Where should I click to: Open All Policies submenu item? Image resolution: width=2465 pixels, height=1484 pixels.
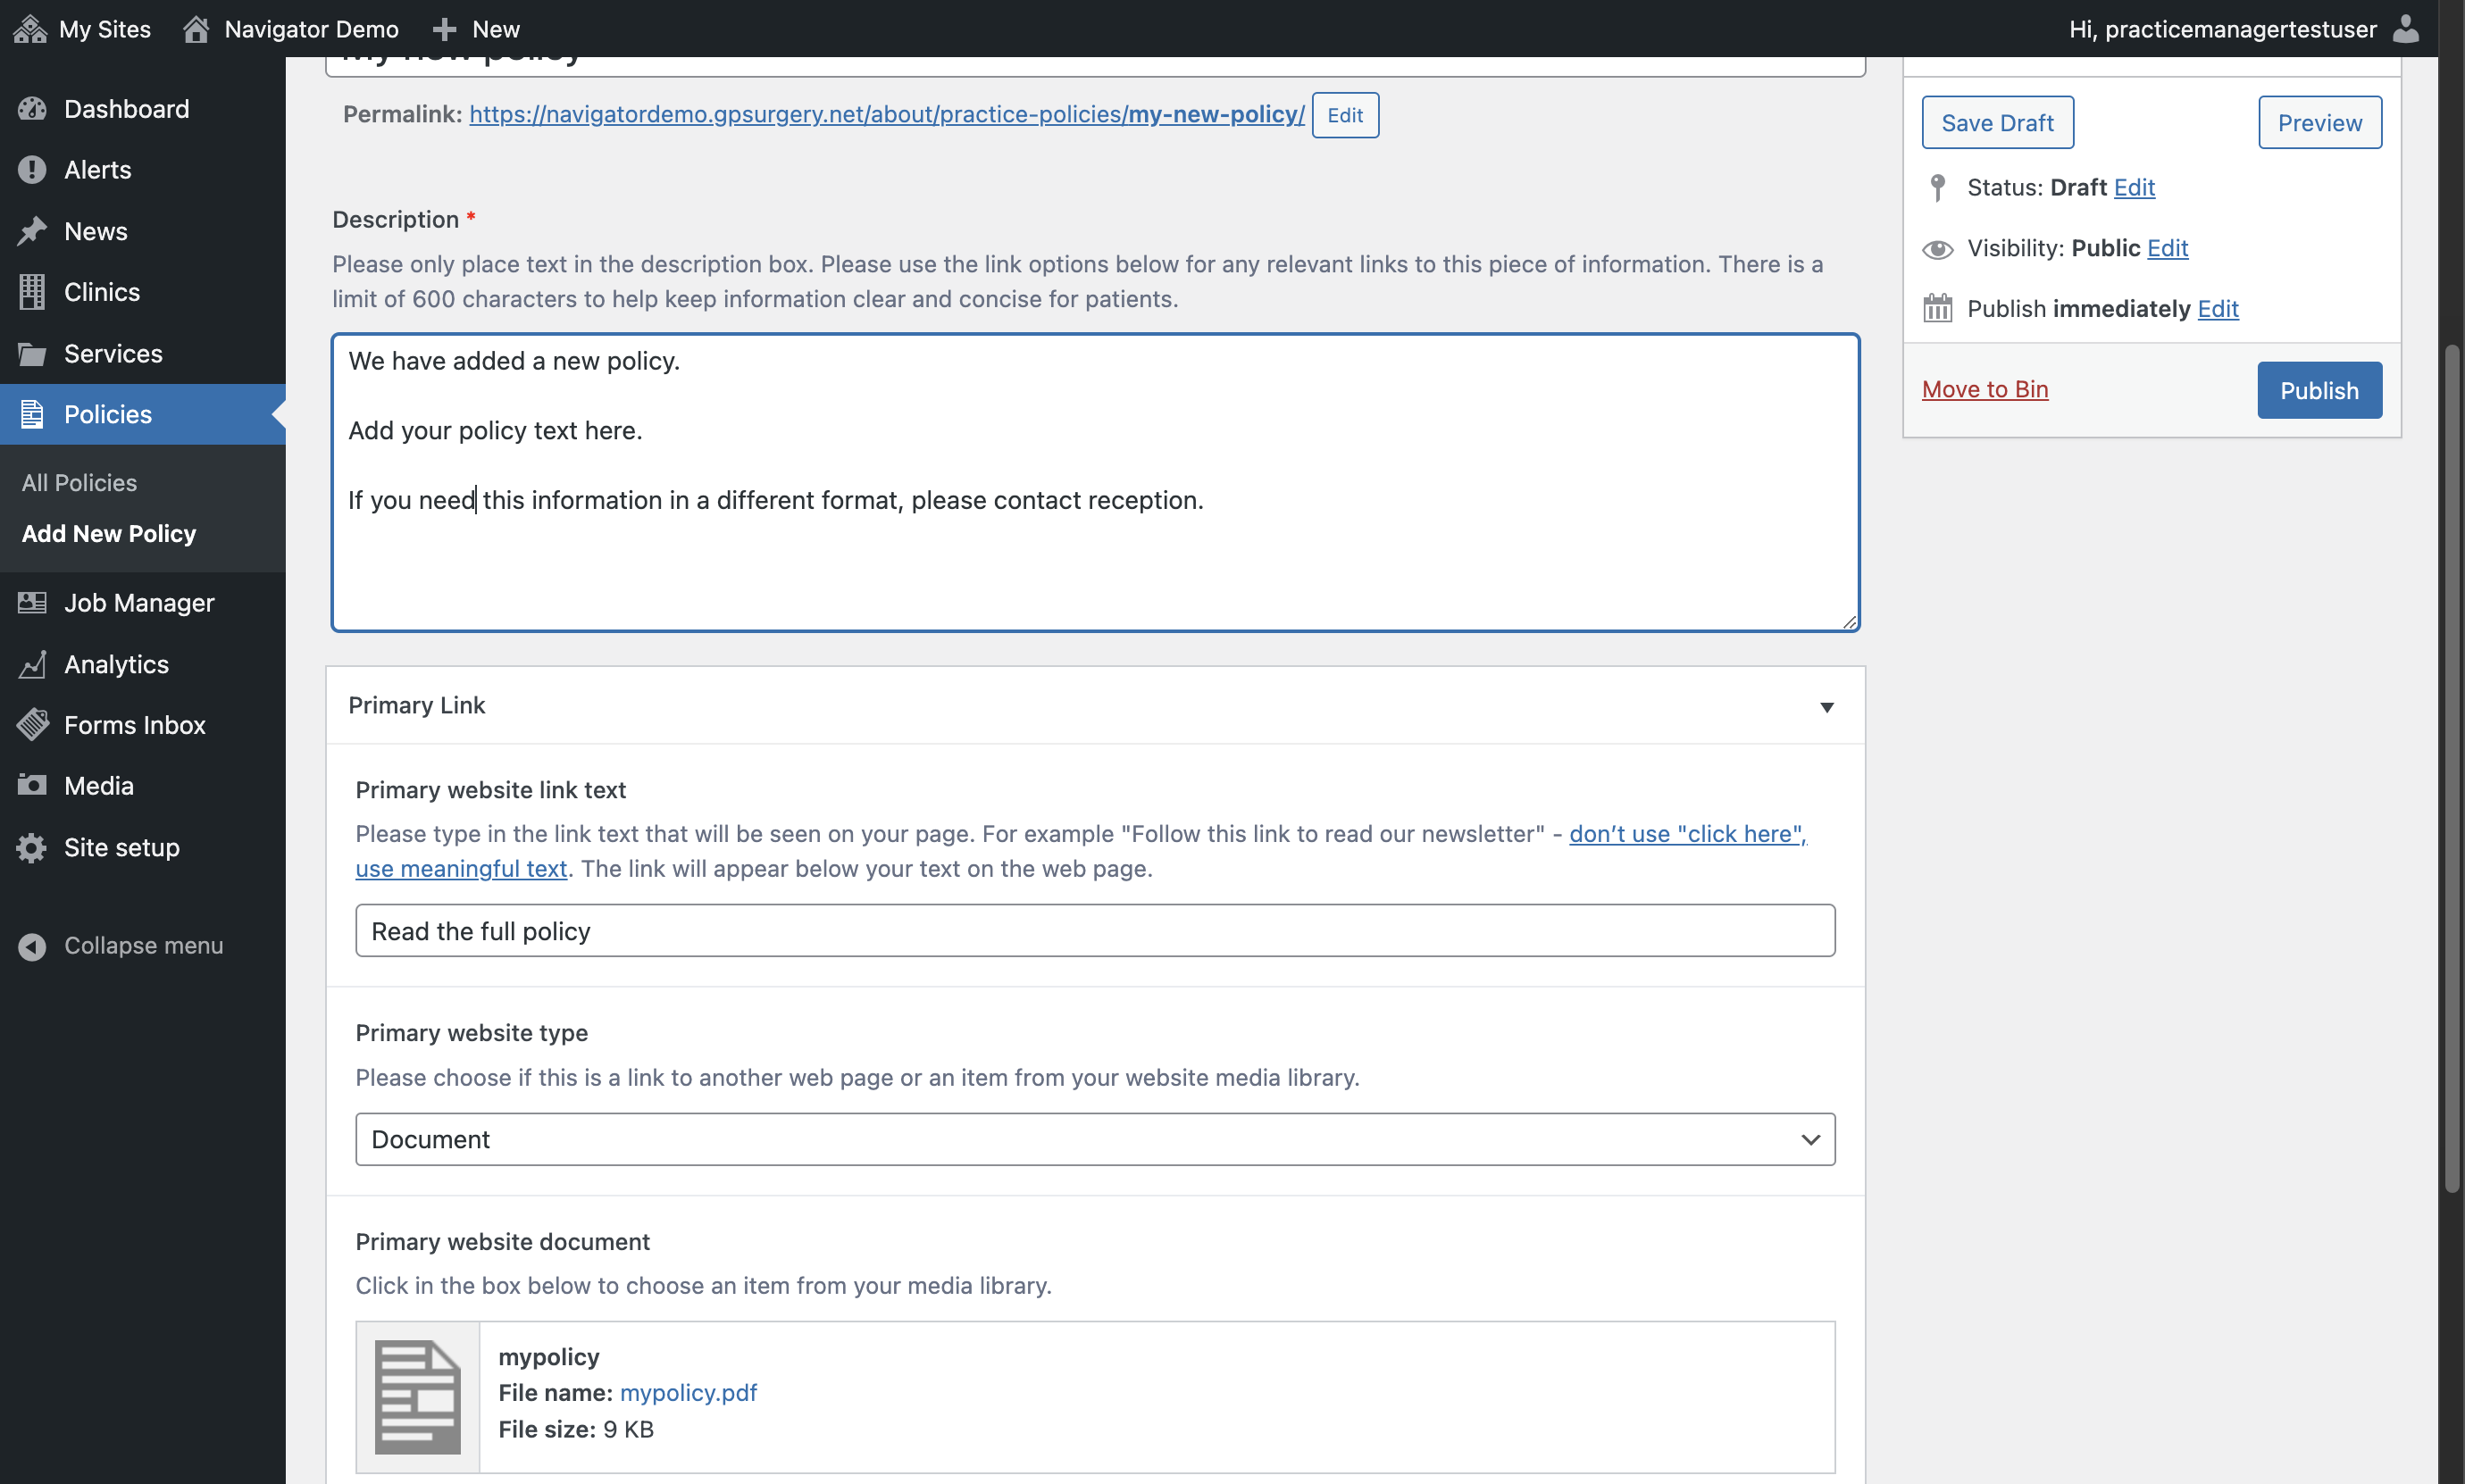click(79, 483)
